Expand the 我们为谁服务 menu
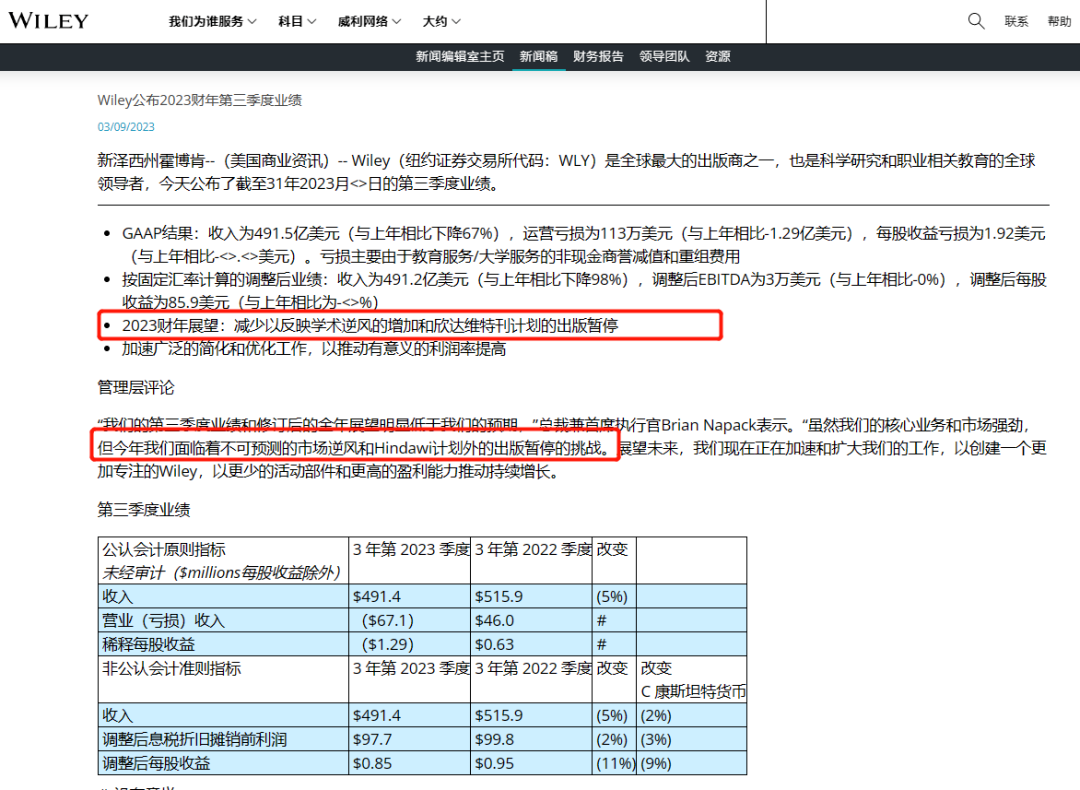 pos(212,21)
